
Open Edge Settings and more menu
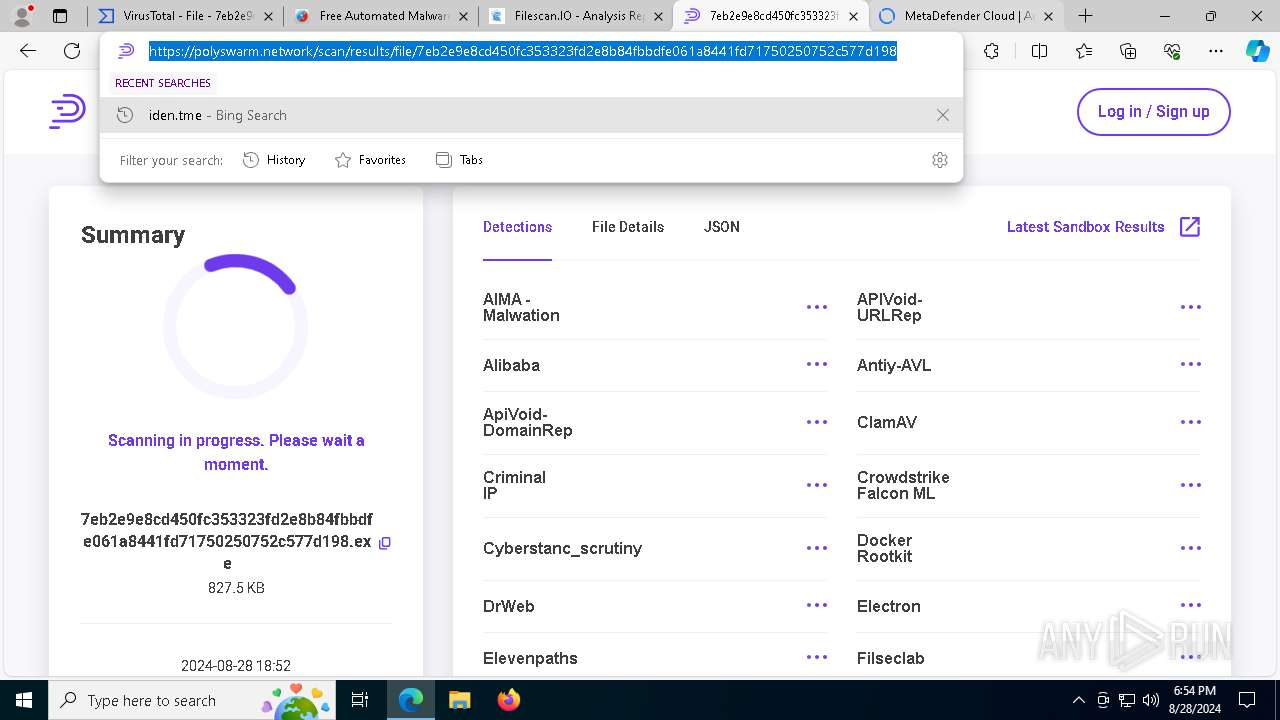(1216, 51)
